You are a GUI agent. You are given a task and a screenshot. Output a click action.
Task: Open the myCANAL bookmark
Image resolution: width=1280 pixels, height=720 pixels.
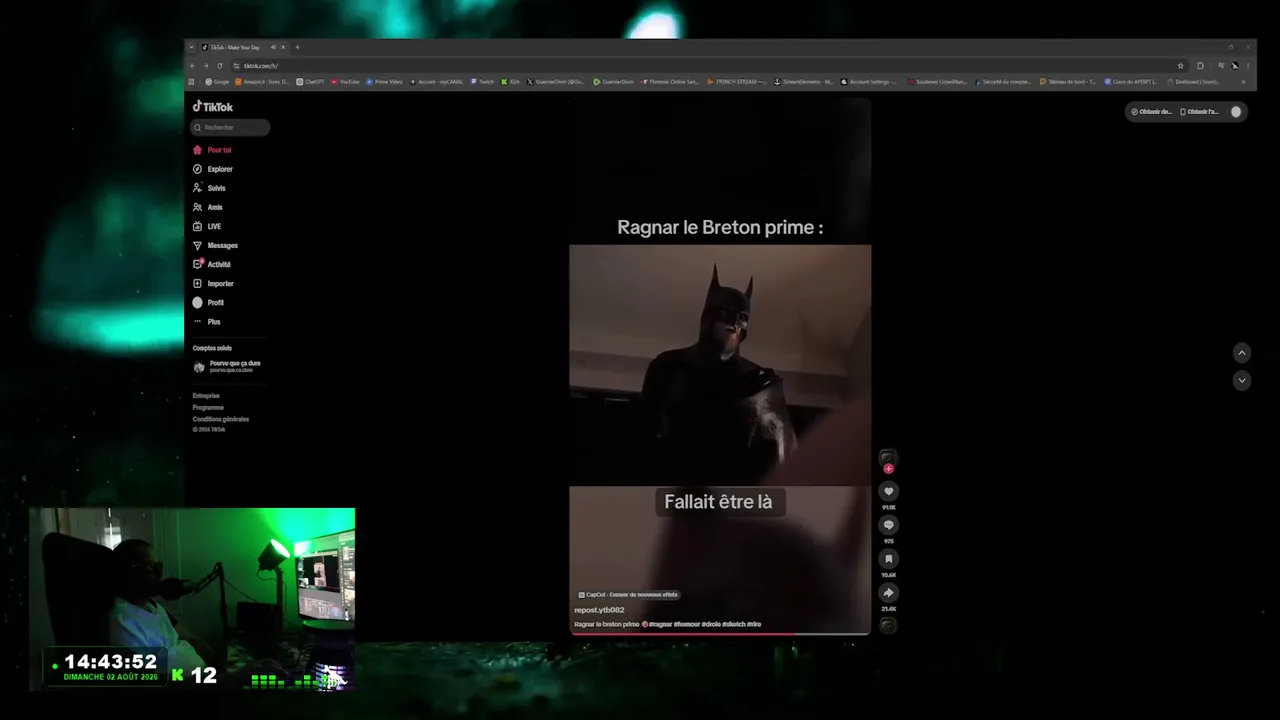click(x=437, y=82)
